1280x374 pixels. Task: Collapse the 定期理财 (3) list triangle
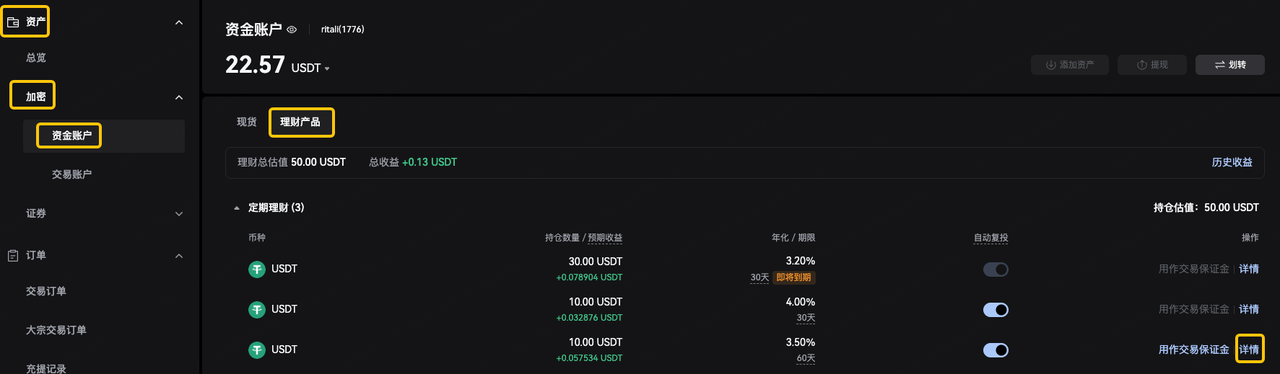(237, 208)
